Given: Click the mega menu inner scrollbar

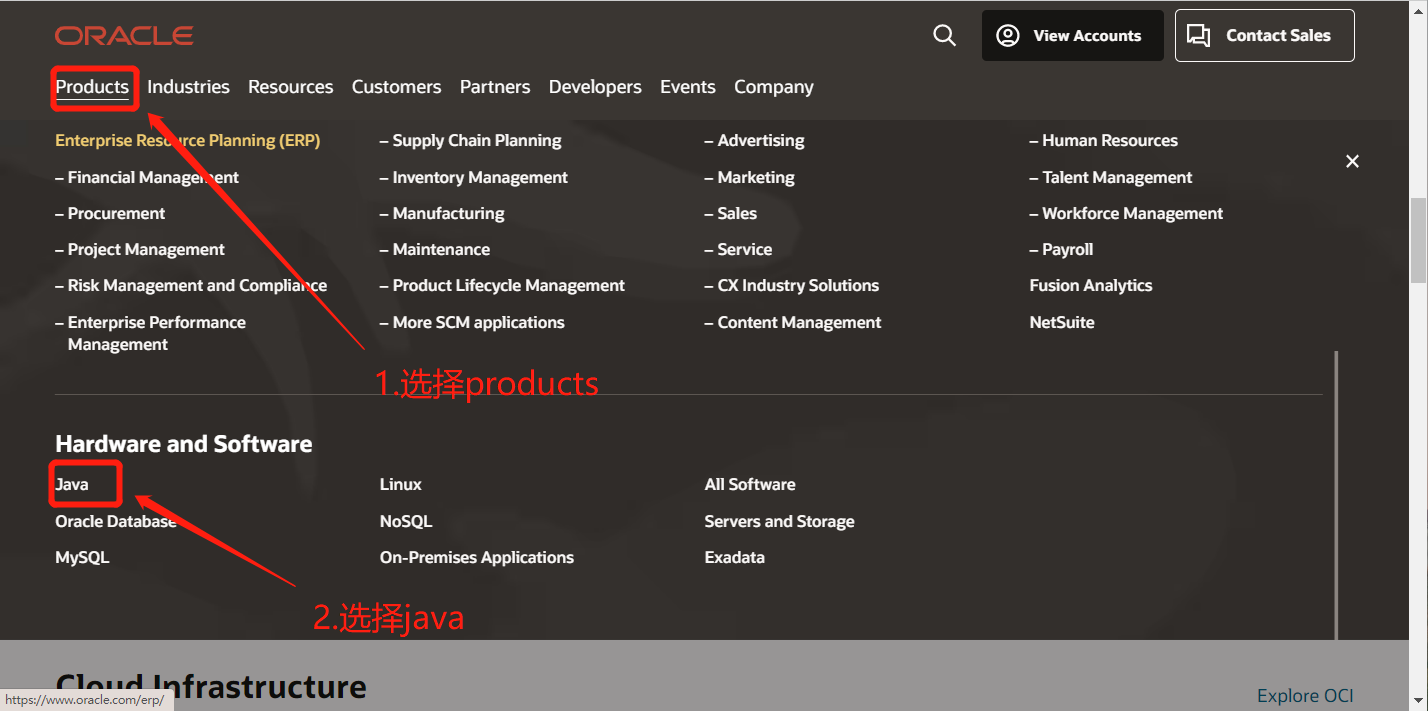Looking at the screenshot, I should (1336, 495).
